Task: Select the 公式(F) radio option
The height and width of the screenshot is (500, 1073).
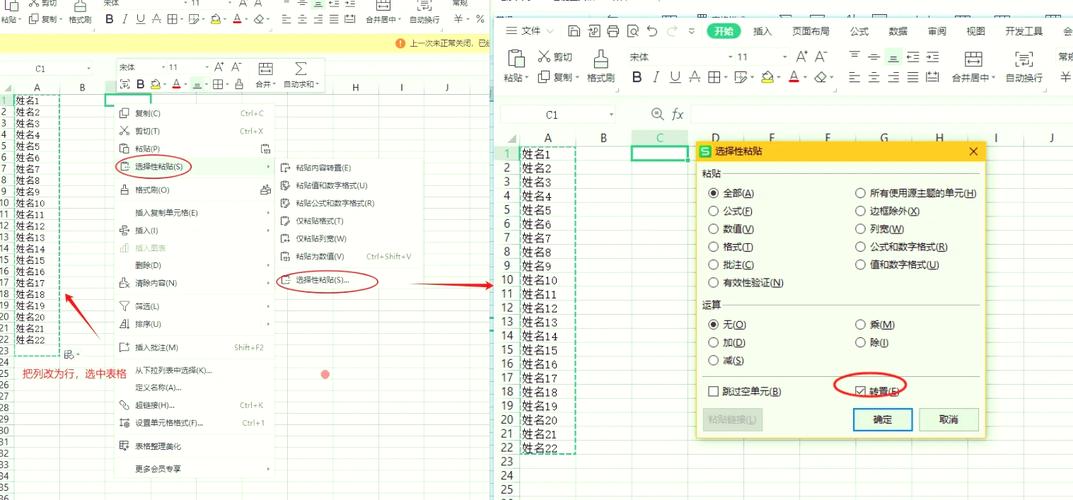Action: [x=714, y=211]
